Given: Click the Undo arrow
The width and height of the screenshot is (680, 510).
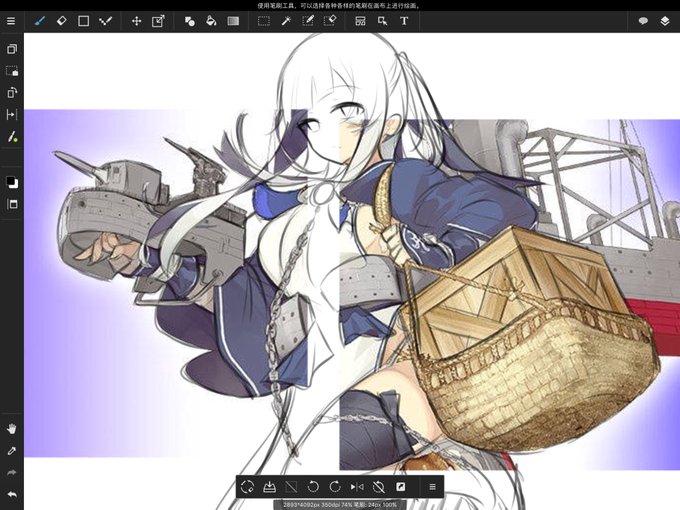Looking at the screenshot, I should click(12, 494).
